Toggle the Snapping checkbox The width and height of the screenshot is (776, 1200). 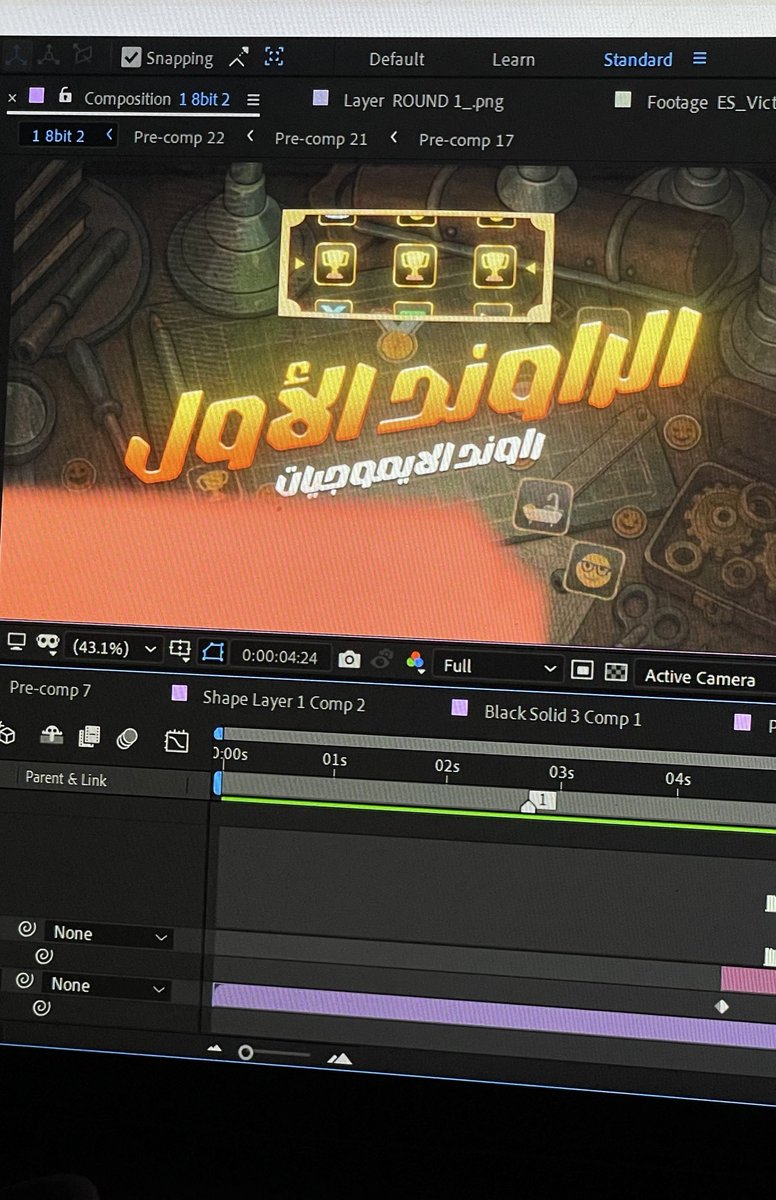pos(131,58)
